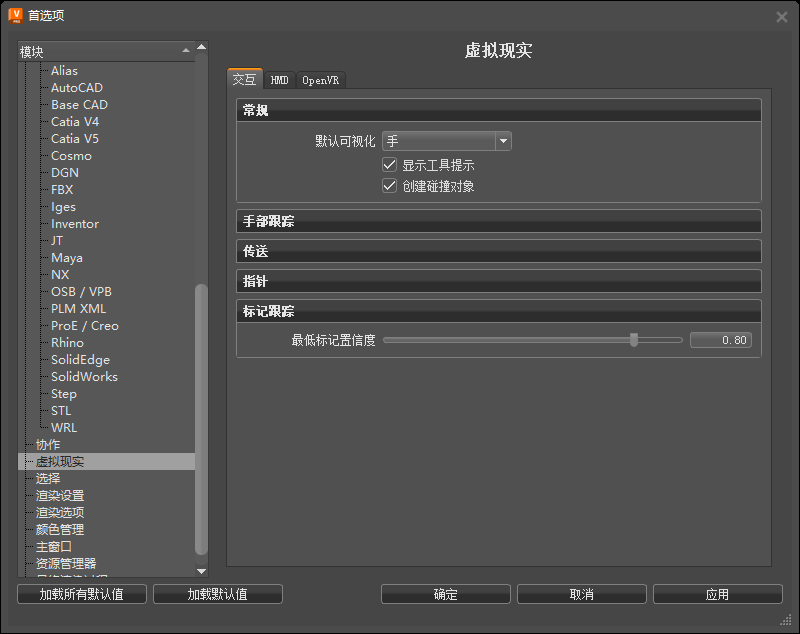Select DGN in the module tree
Image resolution: width=800 pixels, height=634 pixels.
(65, 172)
